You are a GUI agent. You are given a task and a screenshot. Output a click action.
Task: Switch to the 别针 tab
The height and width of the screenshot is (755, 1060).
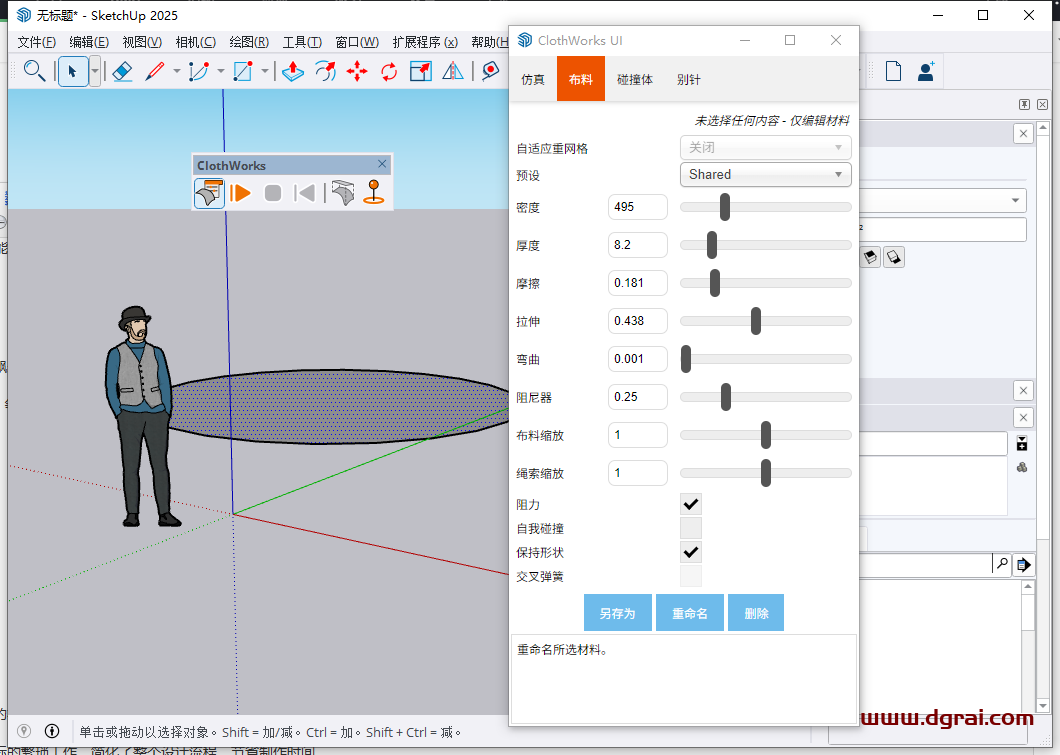coord(689,79)
